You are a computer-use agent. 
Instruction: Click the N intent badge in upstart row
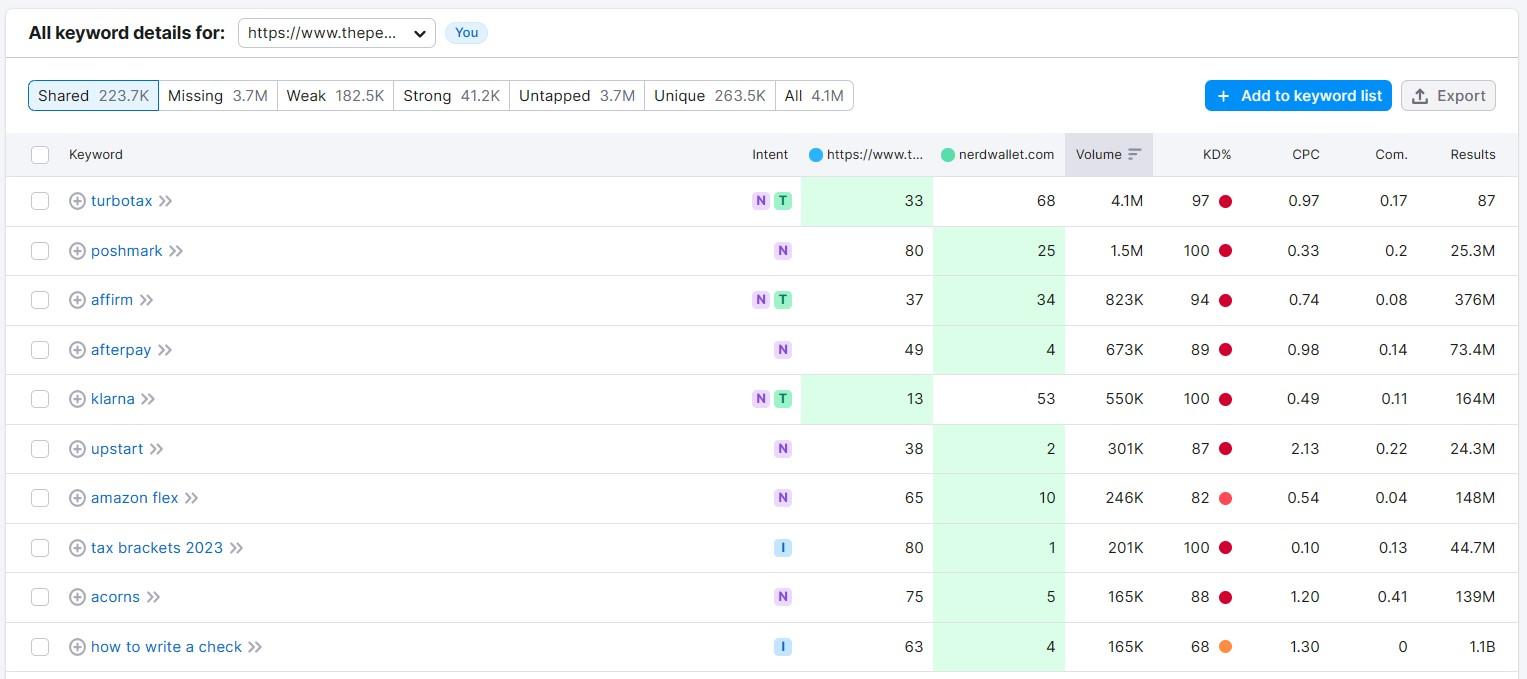783,449
